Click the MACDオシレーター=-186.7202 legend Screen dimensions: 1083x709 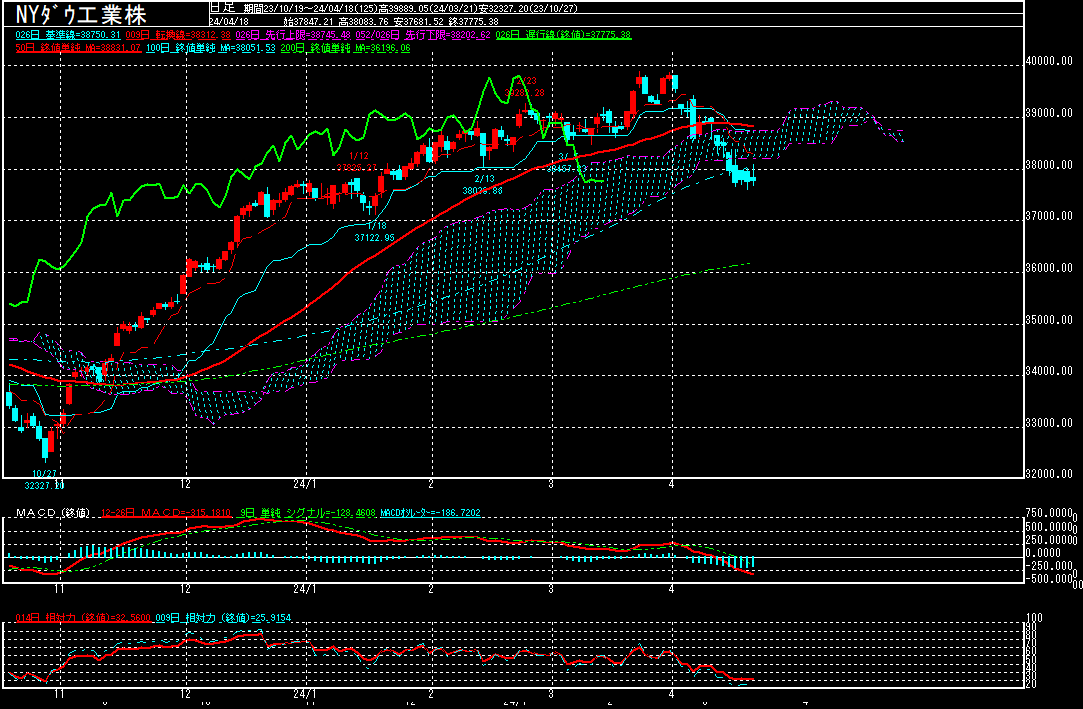430,513
